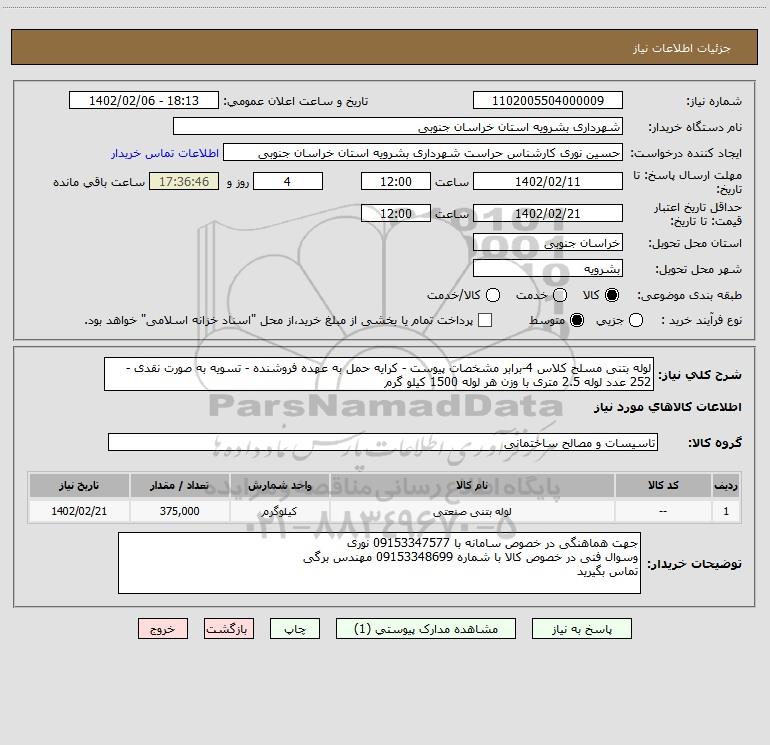Select the کالا radio button
The height and width of the screenshot is (745, 770).
612,295
